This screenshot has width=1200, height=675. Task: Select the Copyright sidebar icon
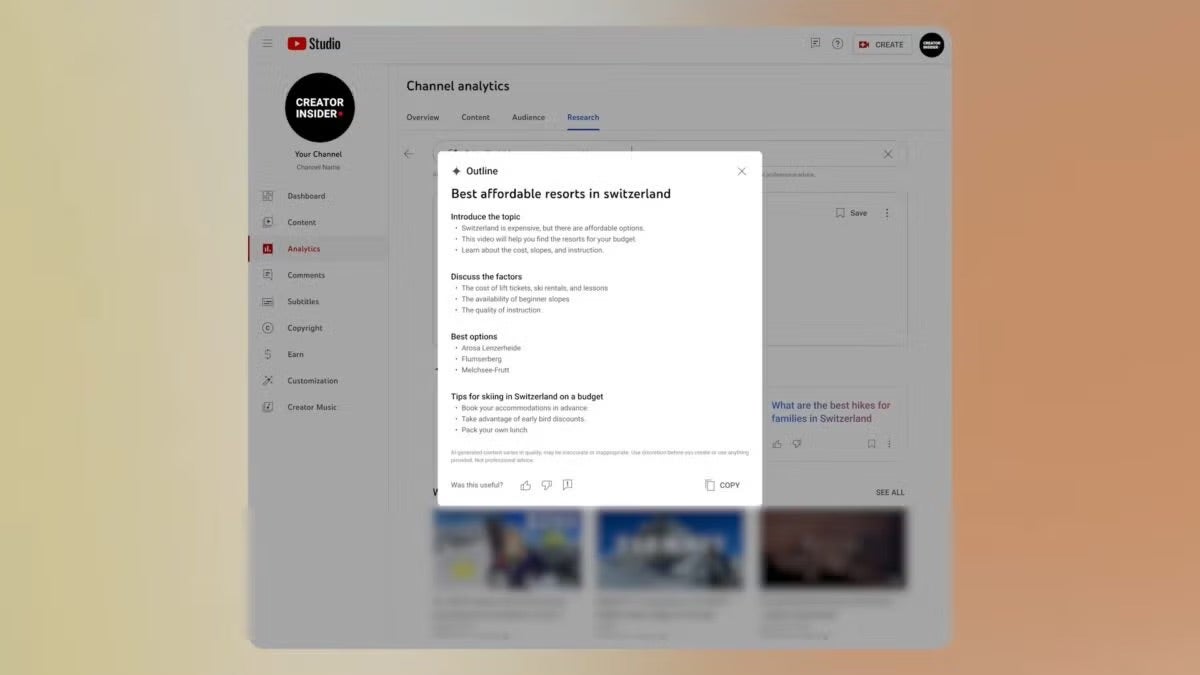click(x=267, y=327)
